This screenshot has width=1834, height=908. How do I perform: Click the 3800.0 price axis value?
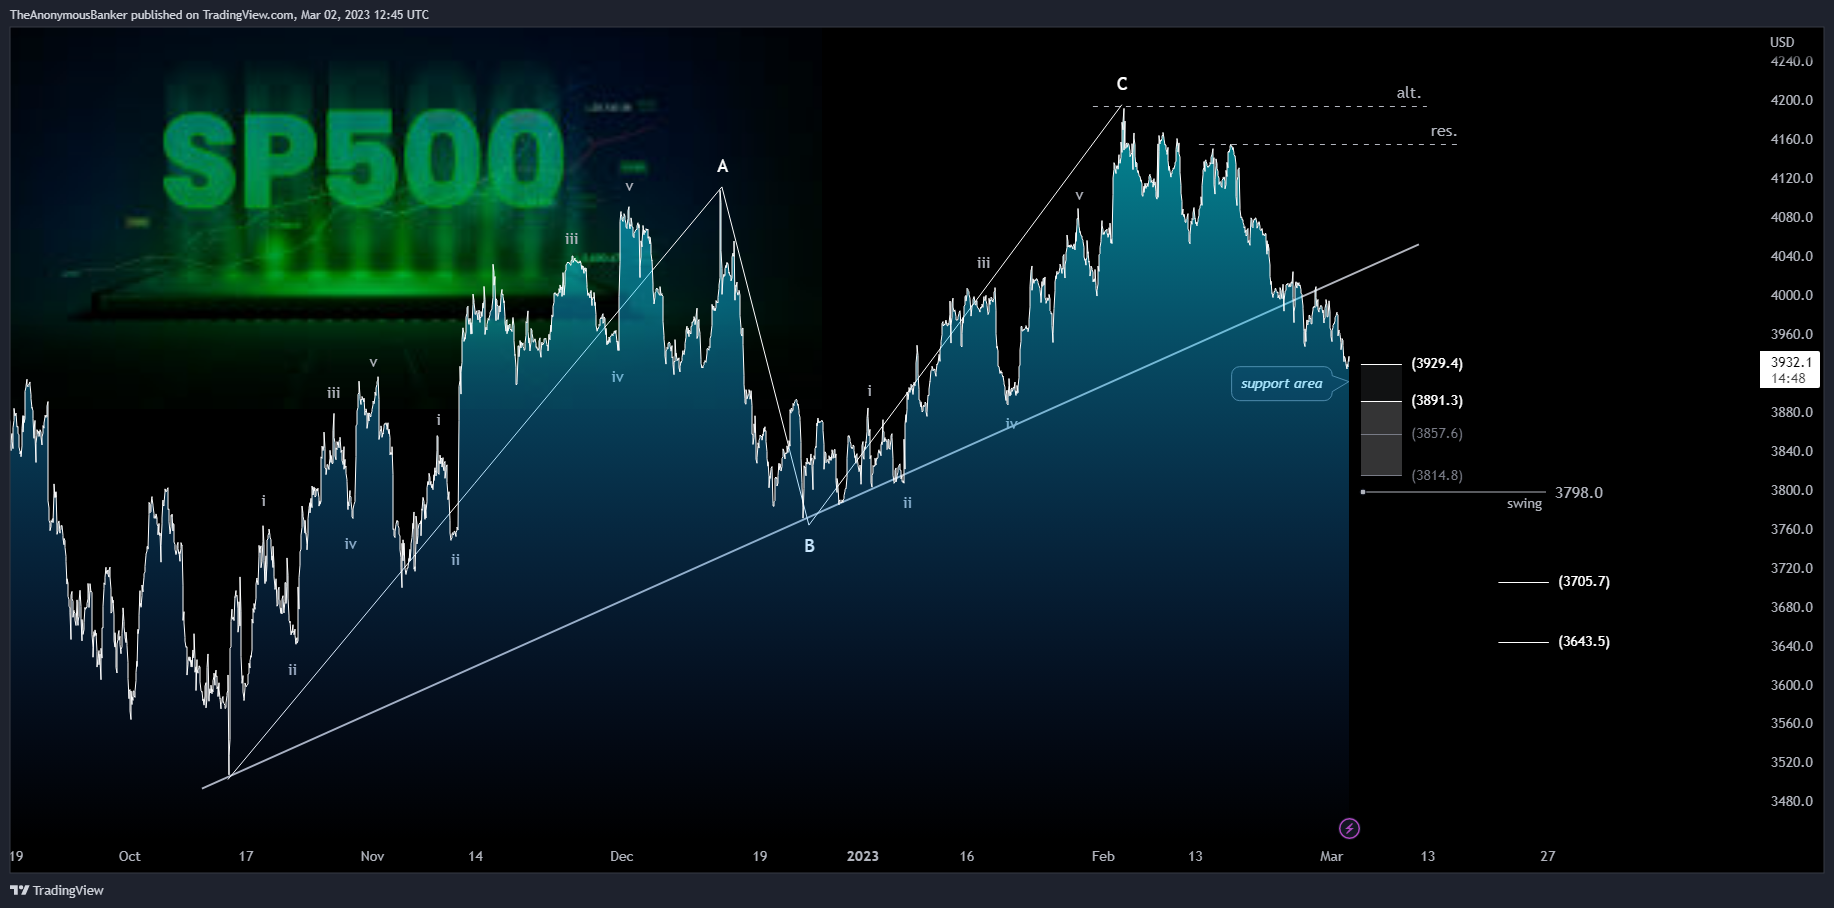click(x=1791, y=490)
